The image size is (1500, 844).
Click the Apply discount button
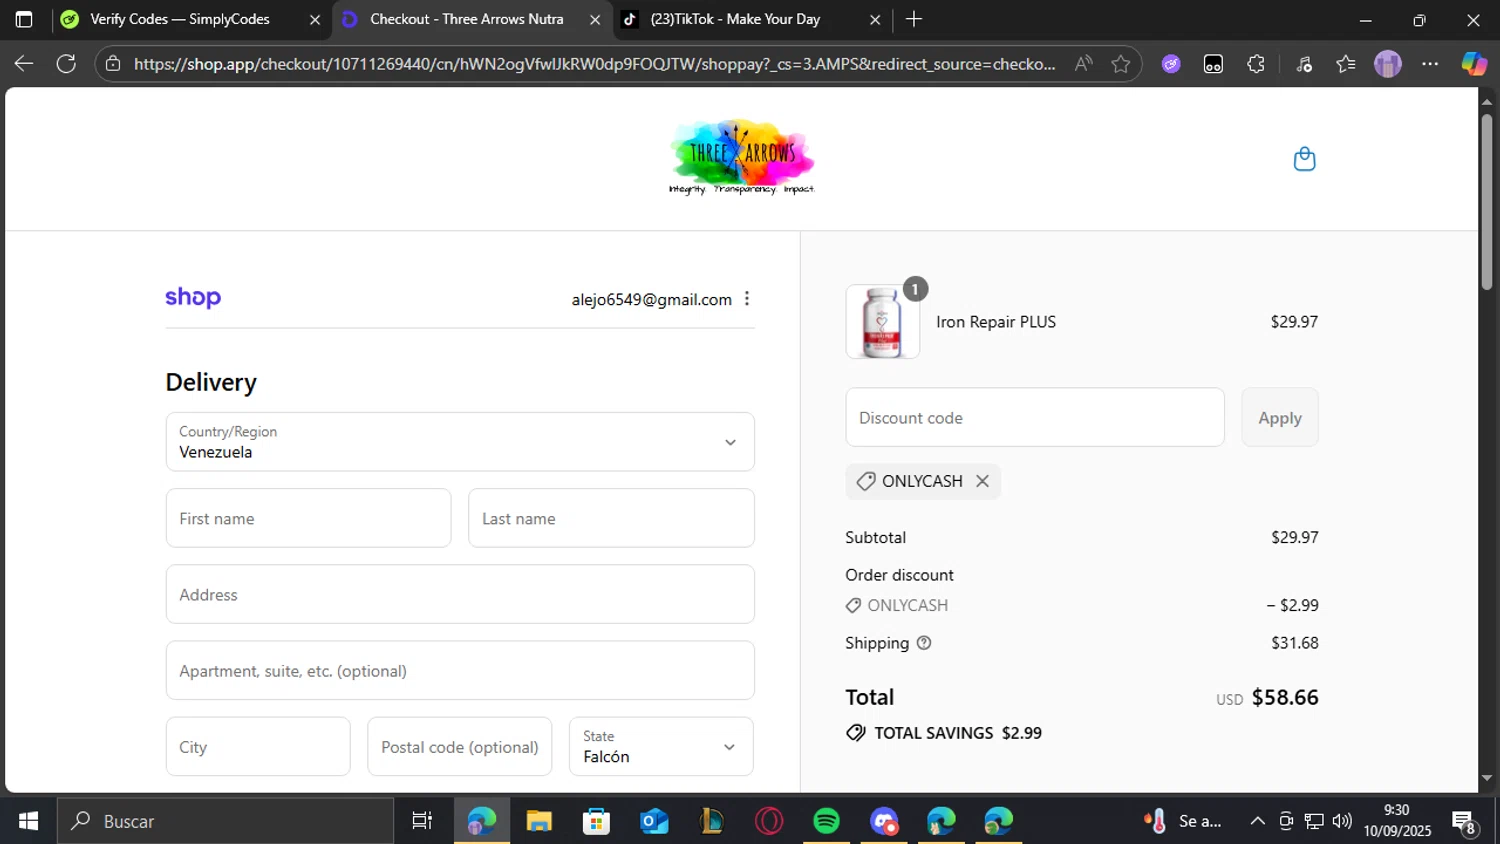[1280, 418]
